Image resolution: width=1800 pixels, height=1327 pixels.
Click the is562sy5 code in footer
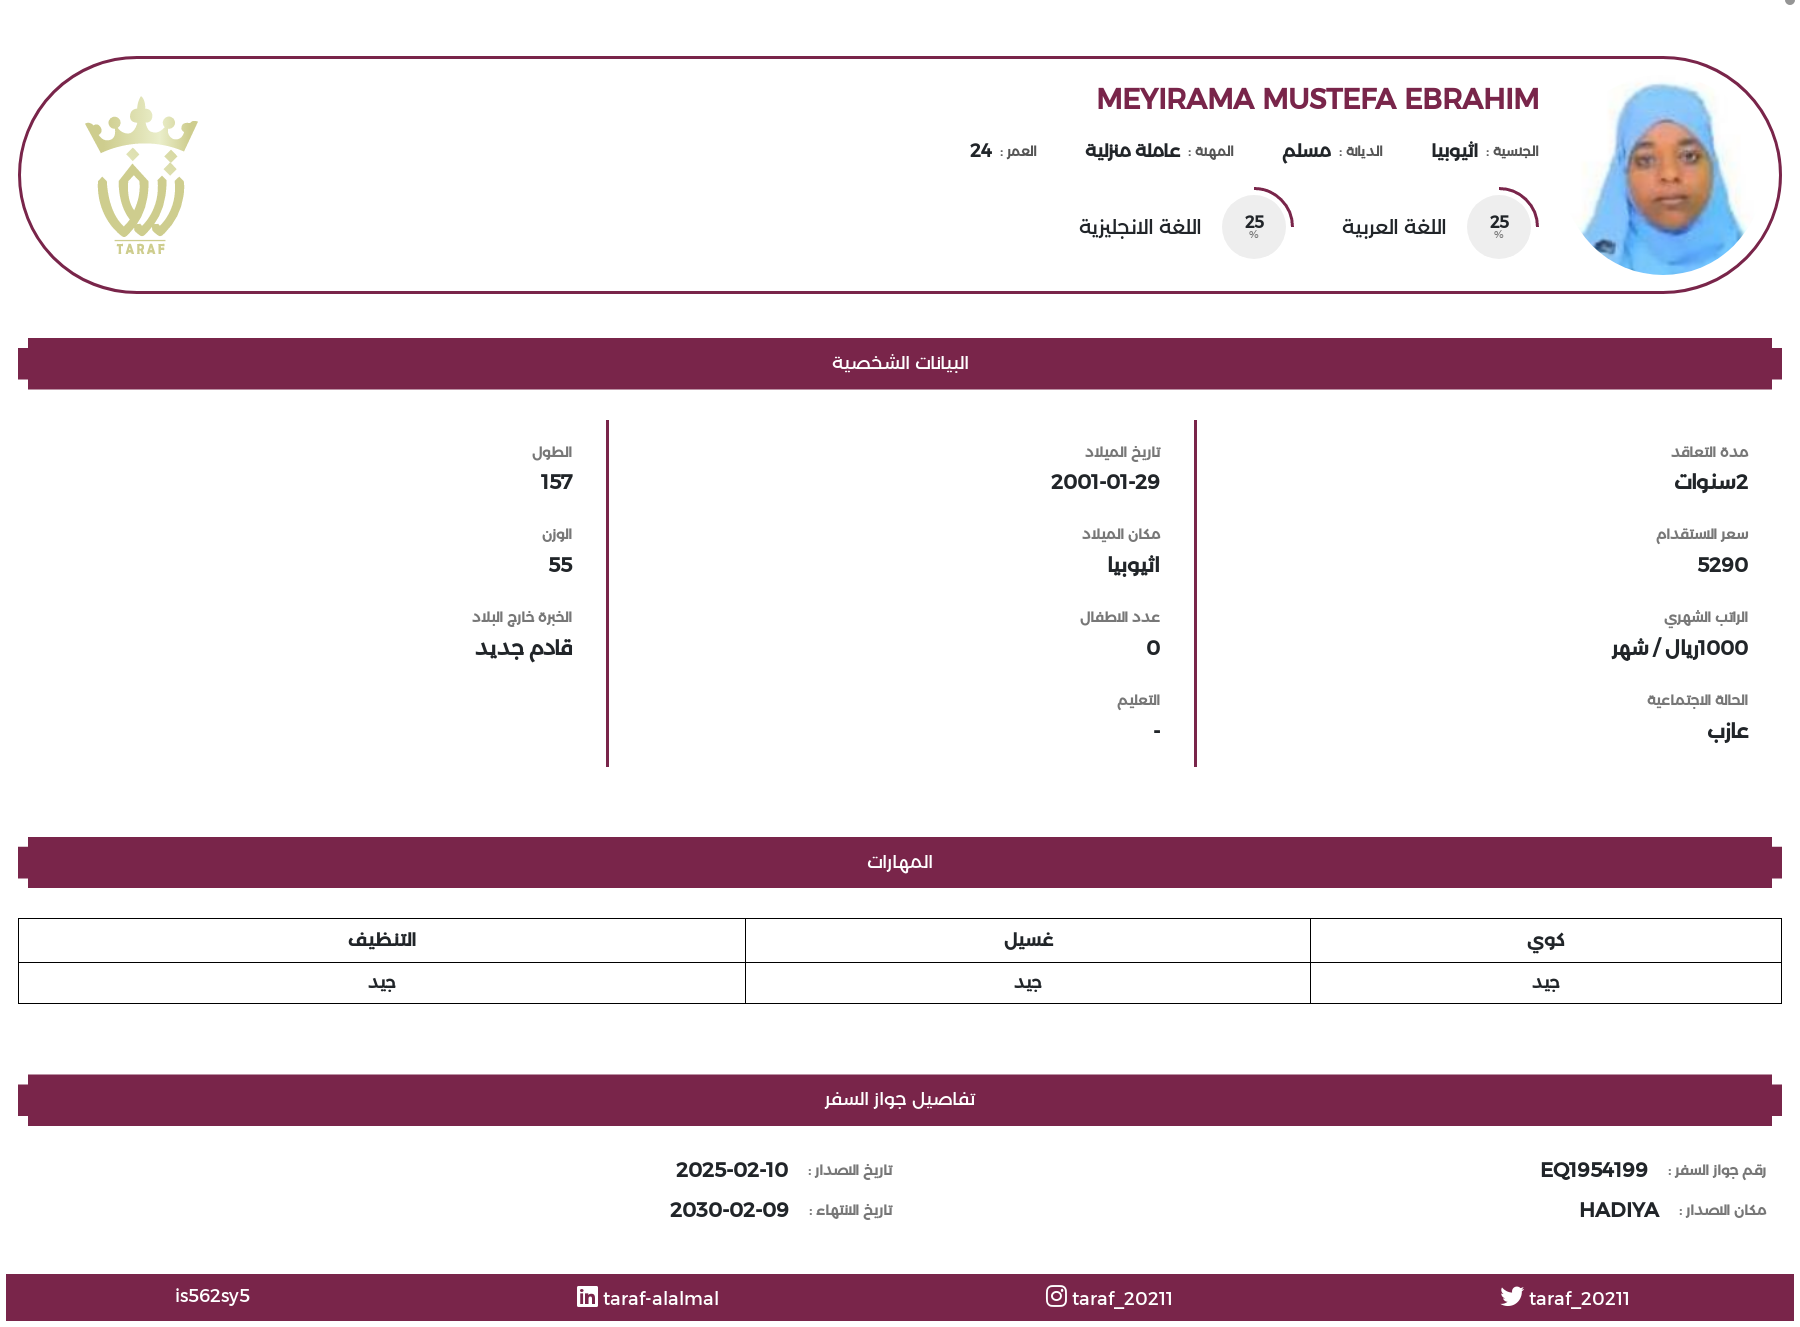point(212,1296)
